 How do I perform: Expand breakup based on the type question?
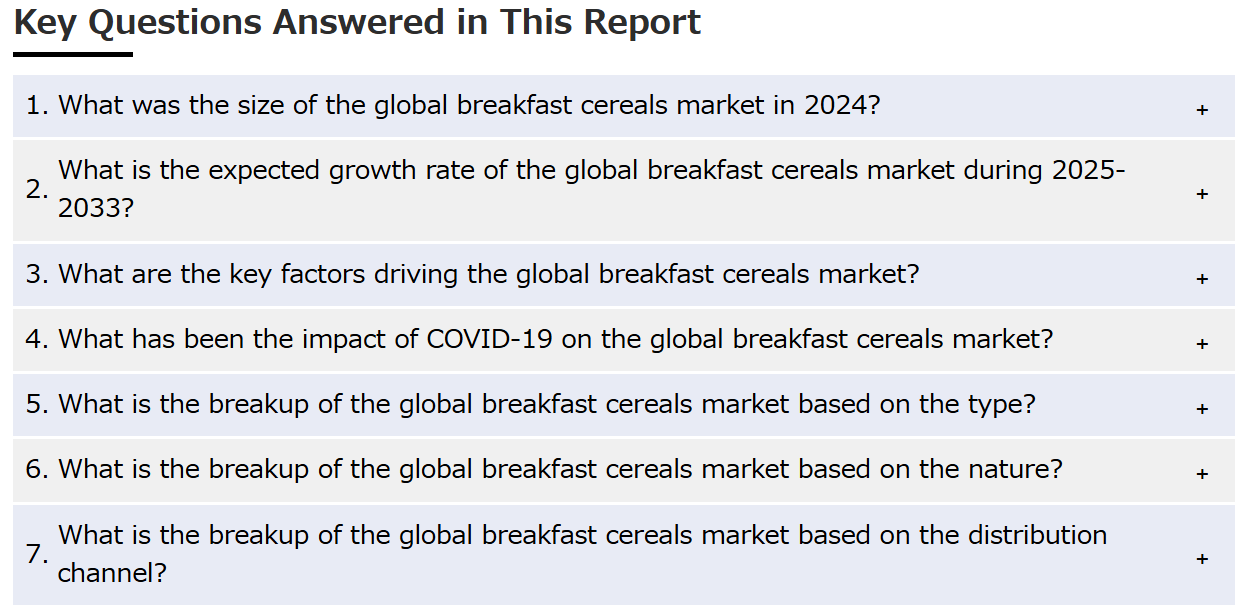pyautogui.click(x=624, y=405)
